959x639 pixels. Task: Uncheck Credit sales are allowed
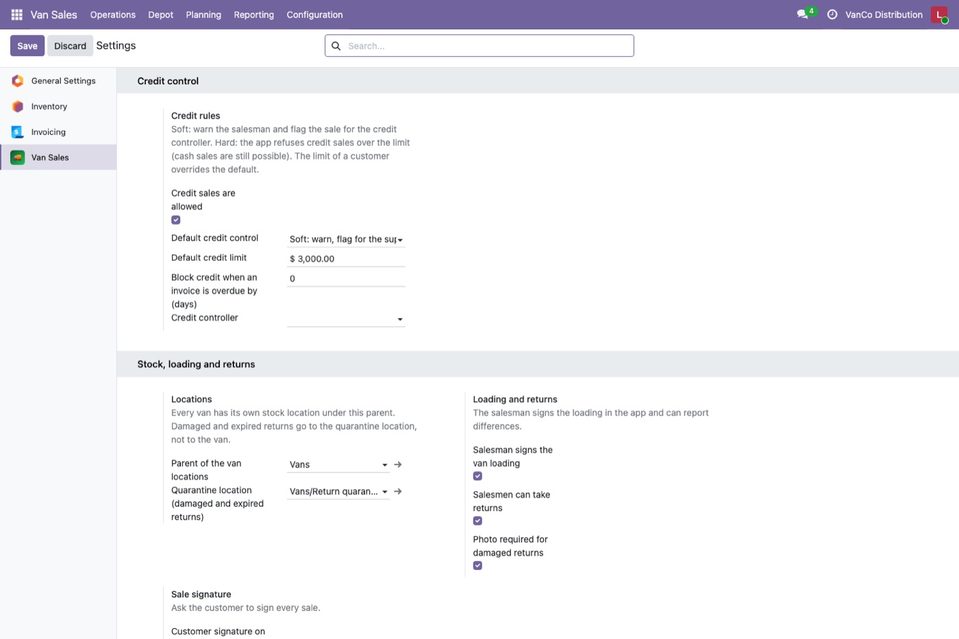[x=176, y=220]
